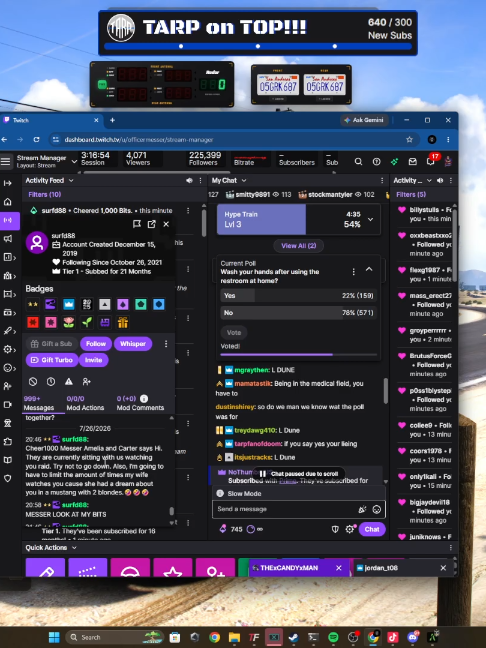This screenshot has height=648, width=486.
Task: Toggle shield mode icon below chat
Action: (x=335, y=529)
